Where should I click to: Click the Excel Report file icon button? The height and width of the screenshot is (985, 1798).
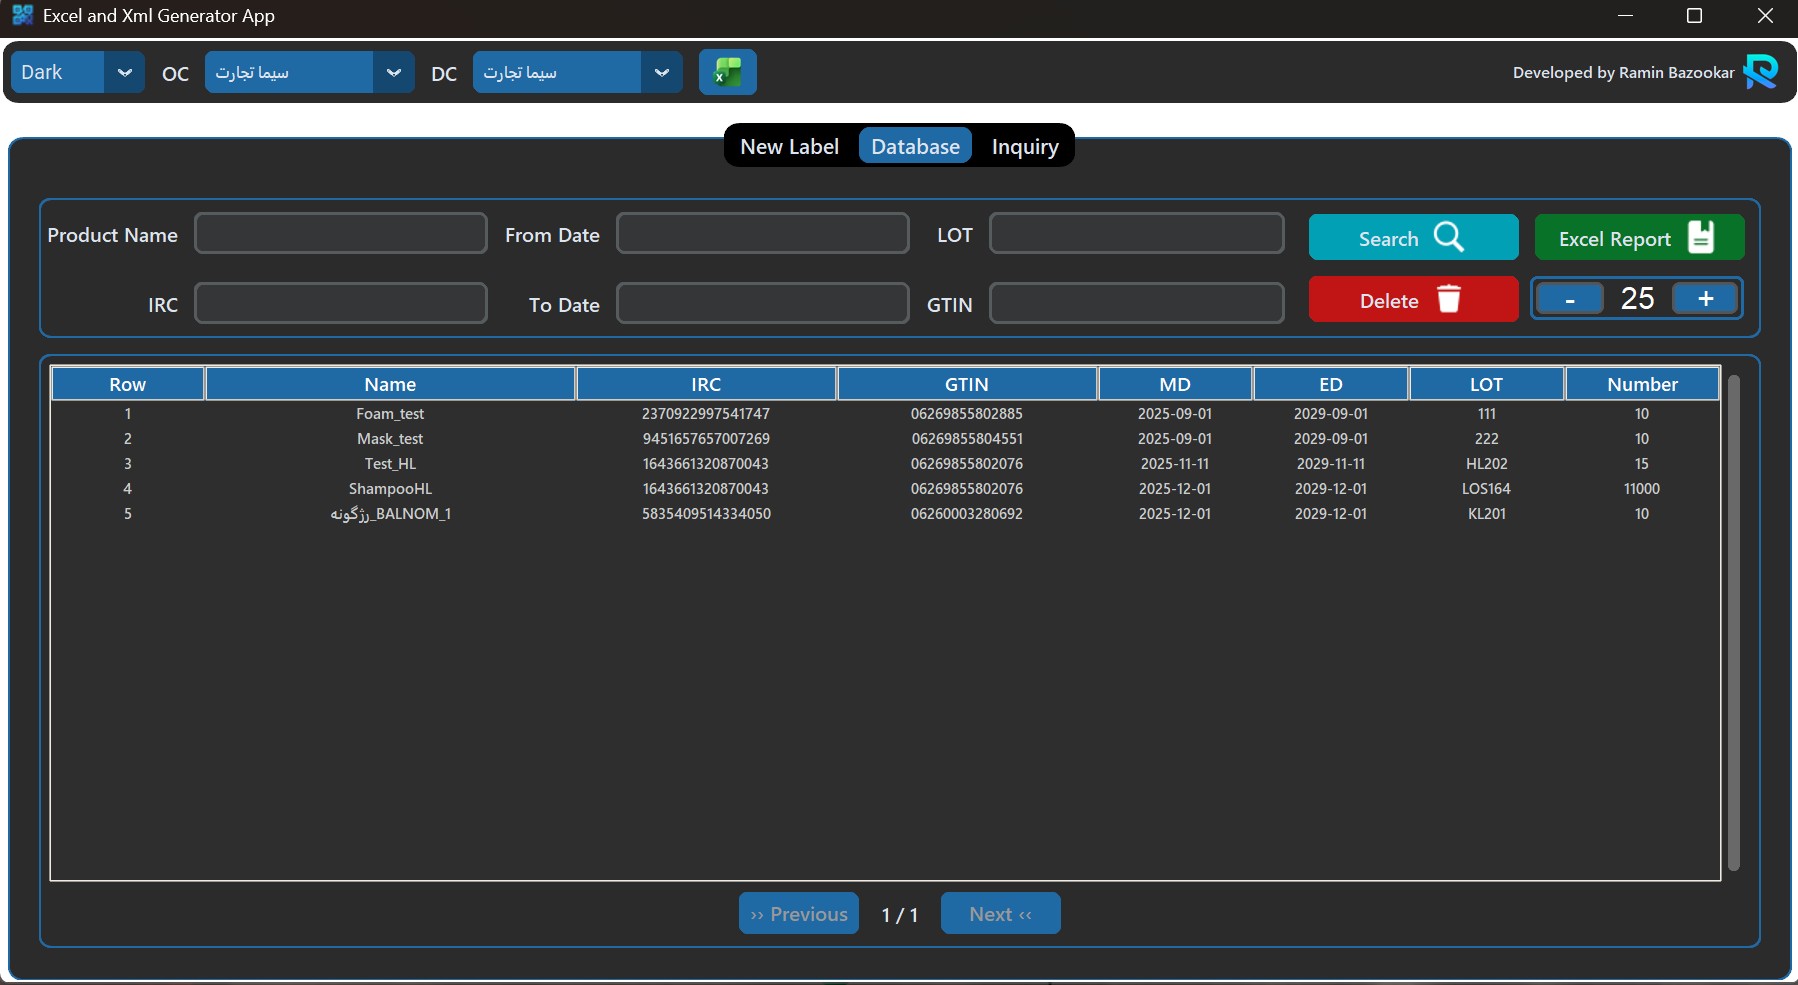[x=1638, y=238]
